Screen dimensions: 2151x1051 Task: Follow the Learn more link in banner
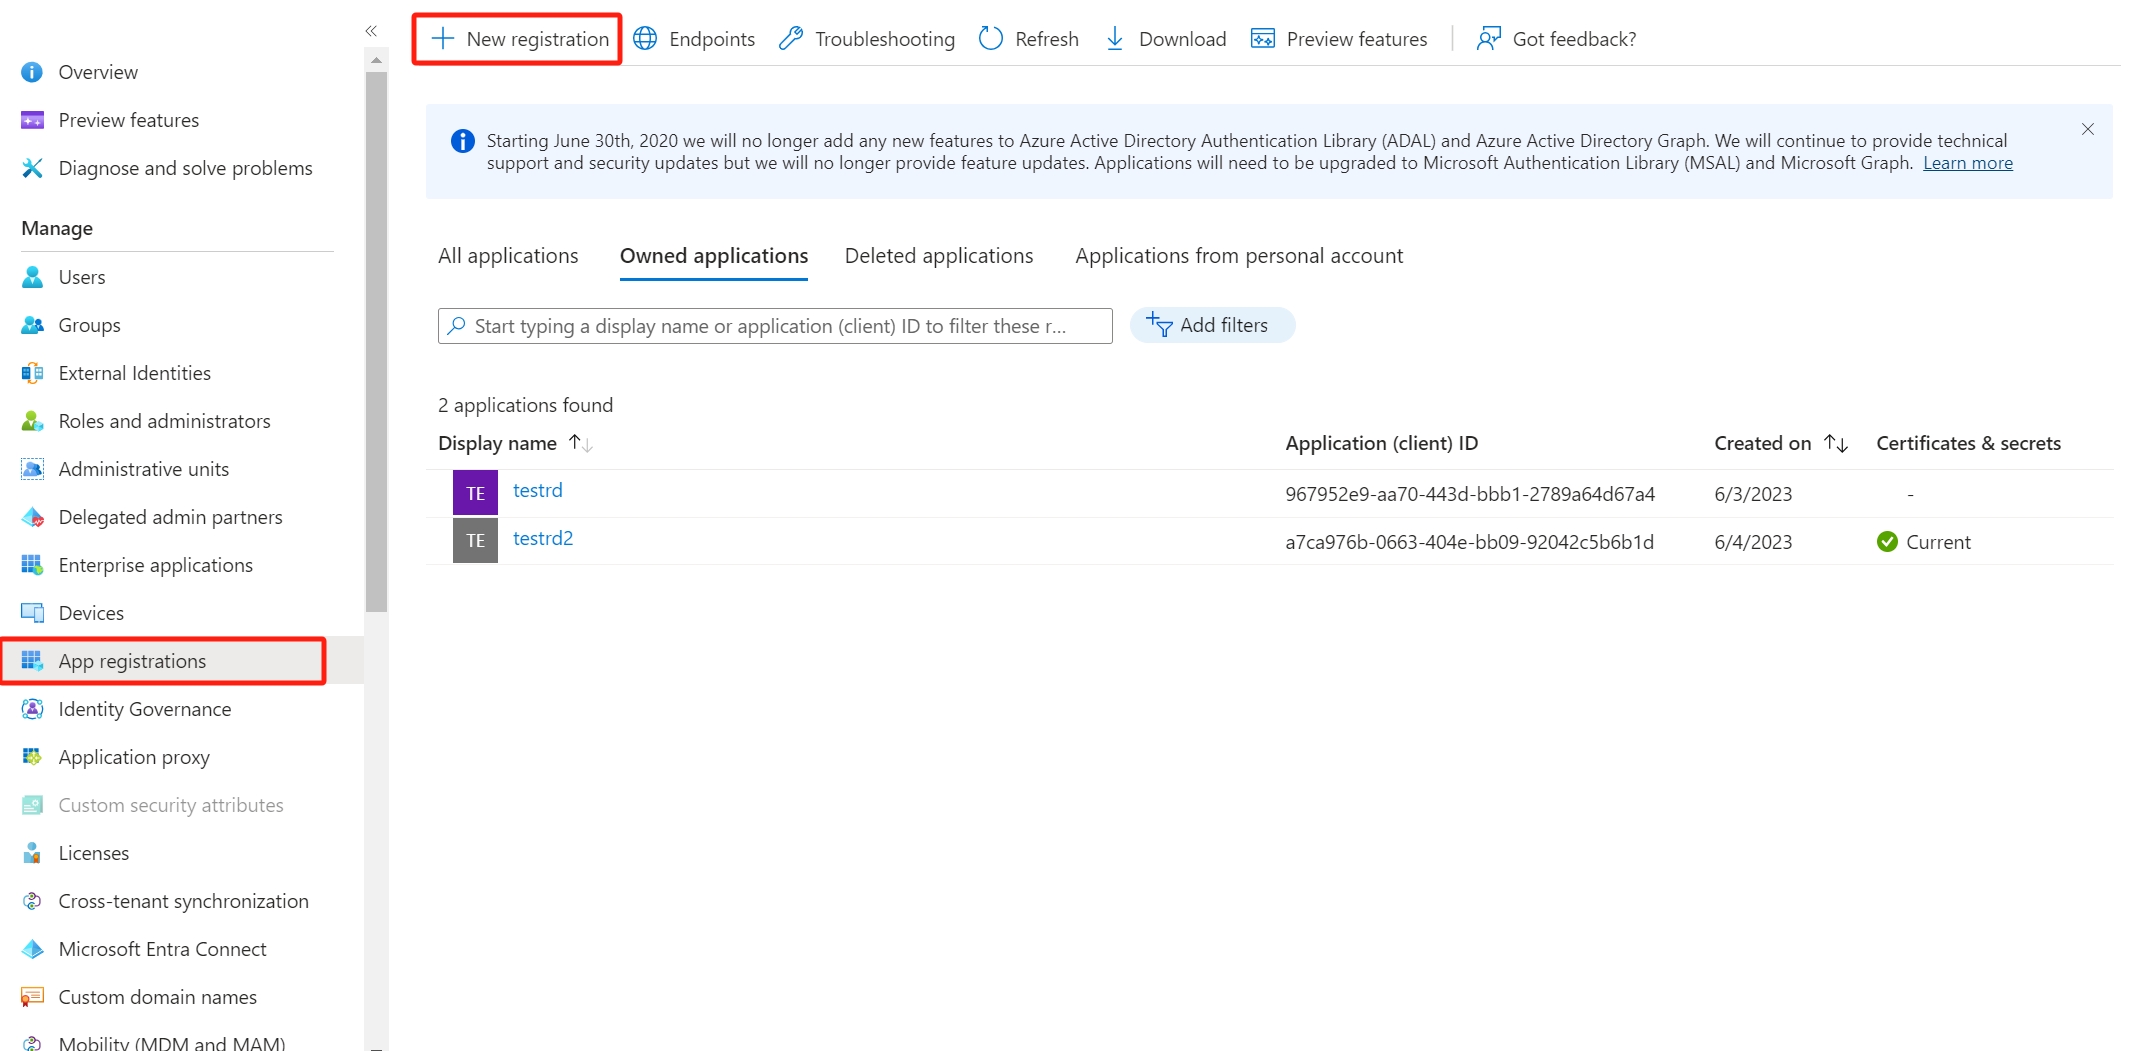coord(1968,163)
